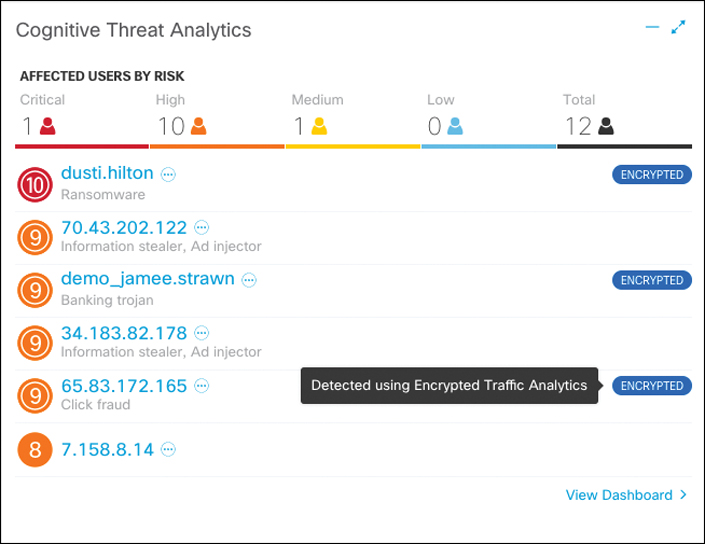Open more options for 70.43.202.122
Screen dimensions: 705x544
tap(202, 227)
